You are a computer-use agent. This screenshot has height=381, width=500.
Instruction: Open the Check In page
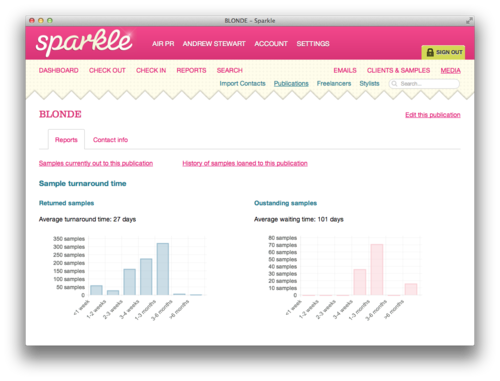pos(151,70)
